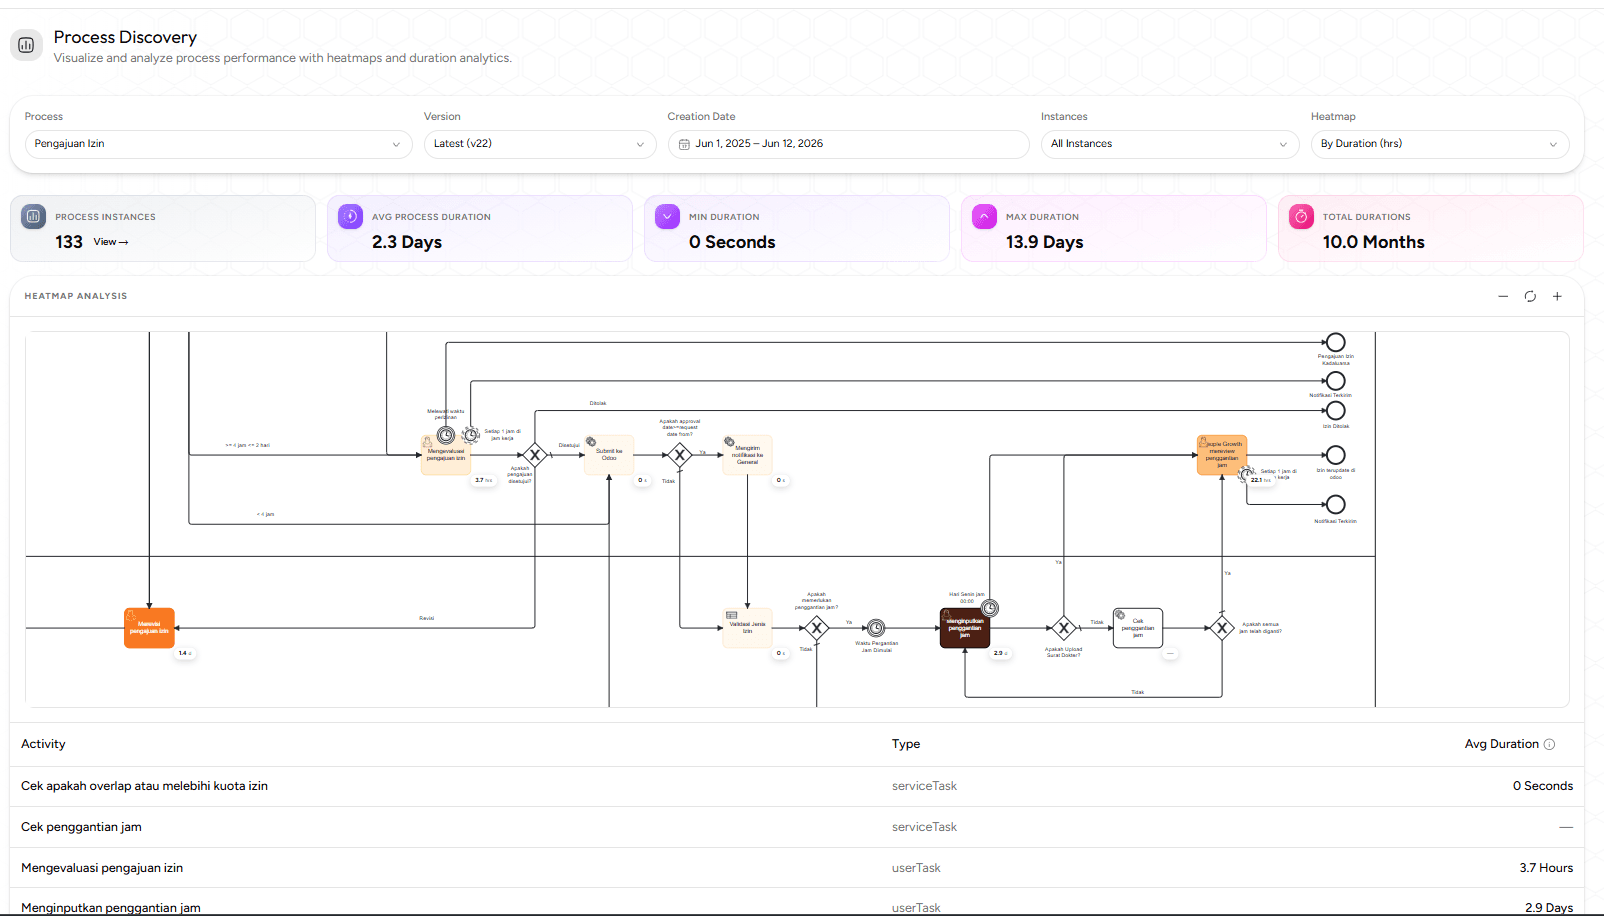This screenshot has height=917, width=1605.
Task: Click the zoom in plus icon
Action: (x=1557, y=296)
